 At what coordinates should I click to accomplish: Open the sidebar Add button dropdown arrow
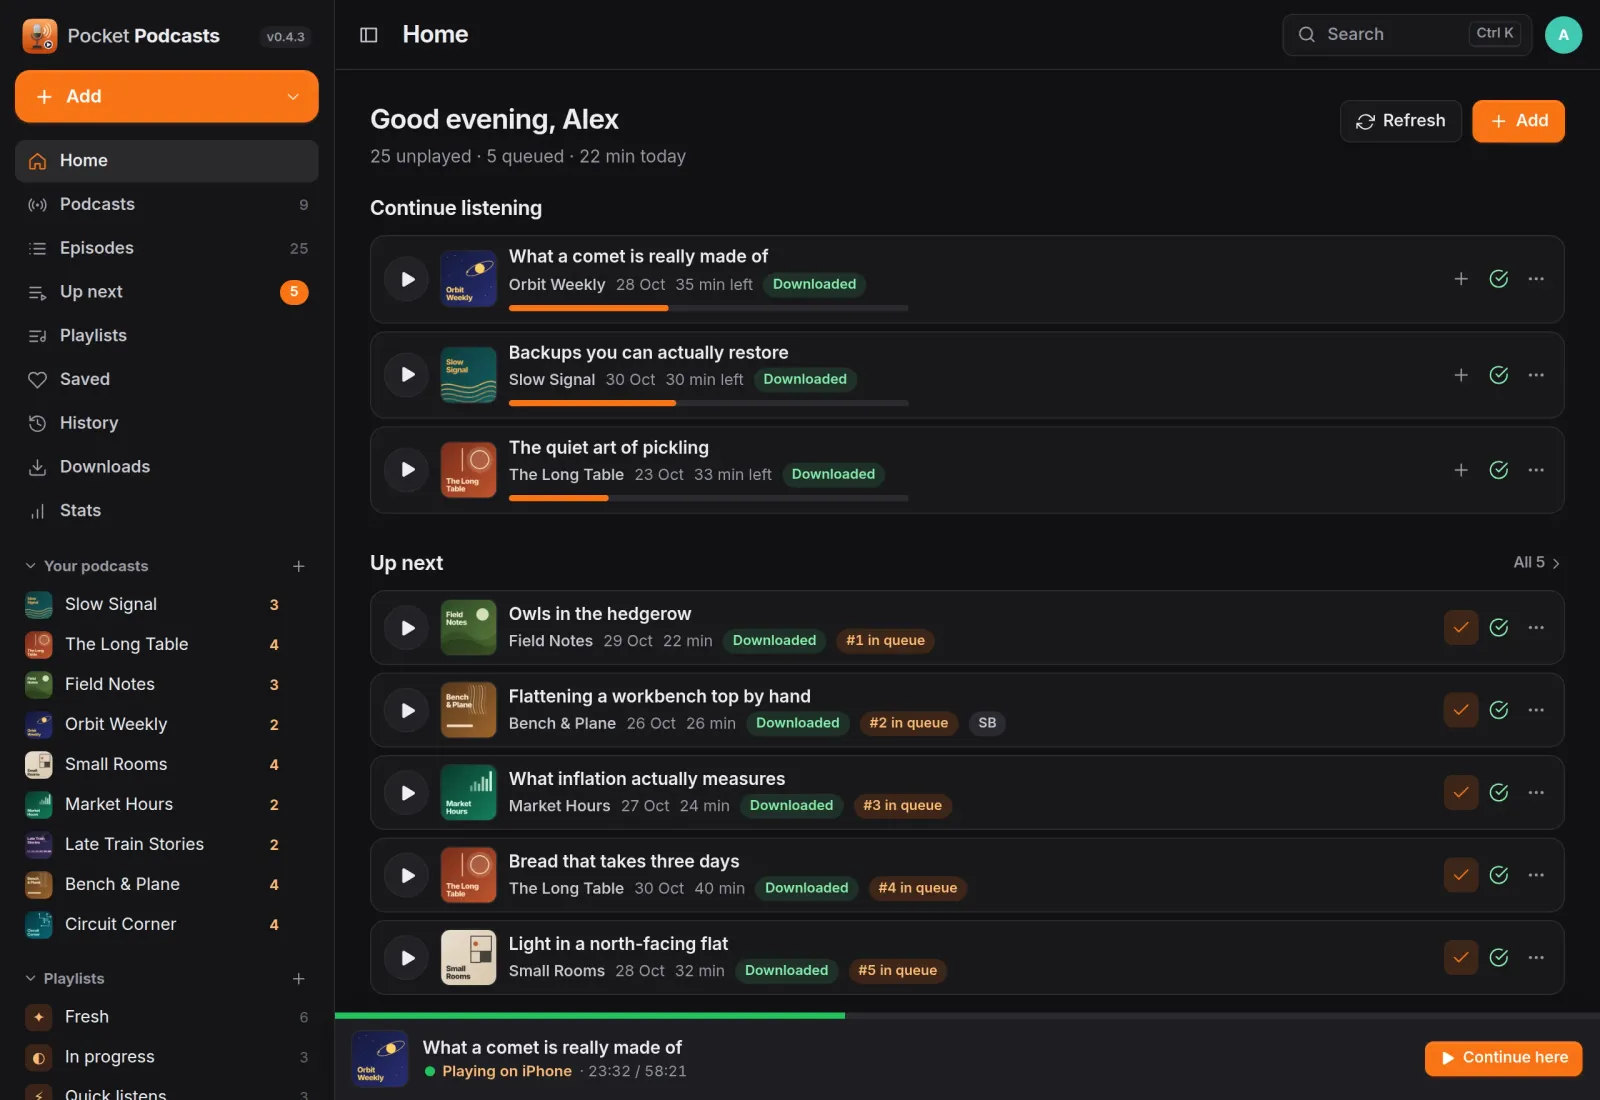(x=293, y=97)
